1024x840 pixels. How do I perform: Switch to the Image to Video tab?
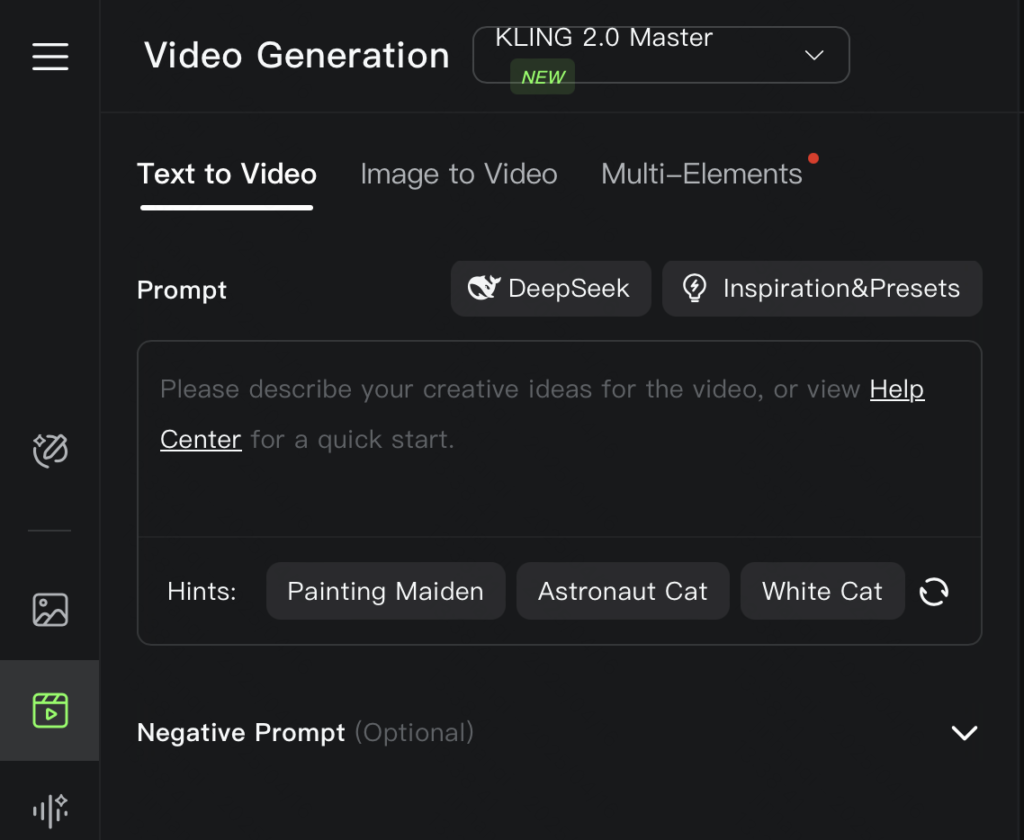click(458, 175)
